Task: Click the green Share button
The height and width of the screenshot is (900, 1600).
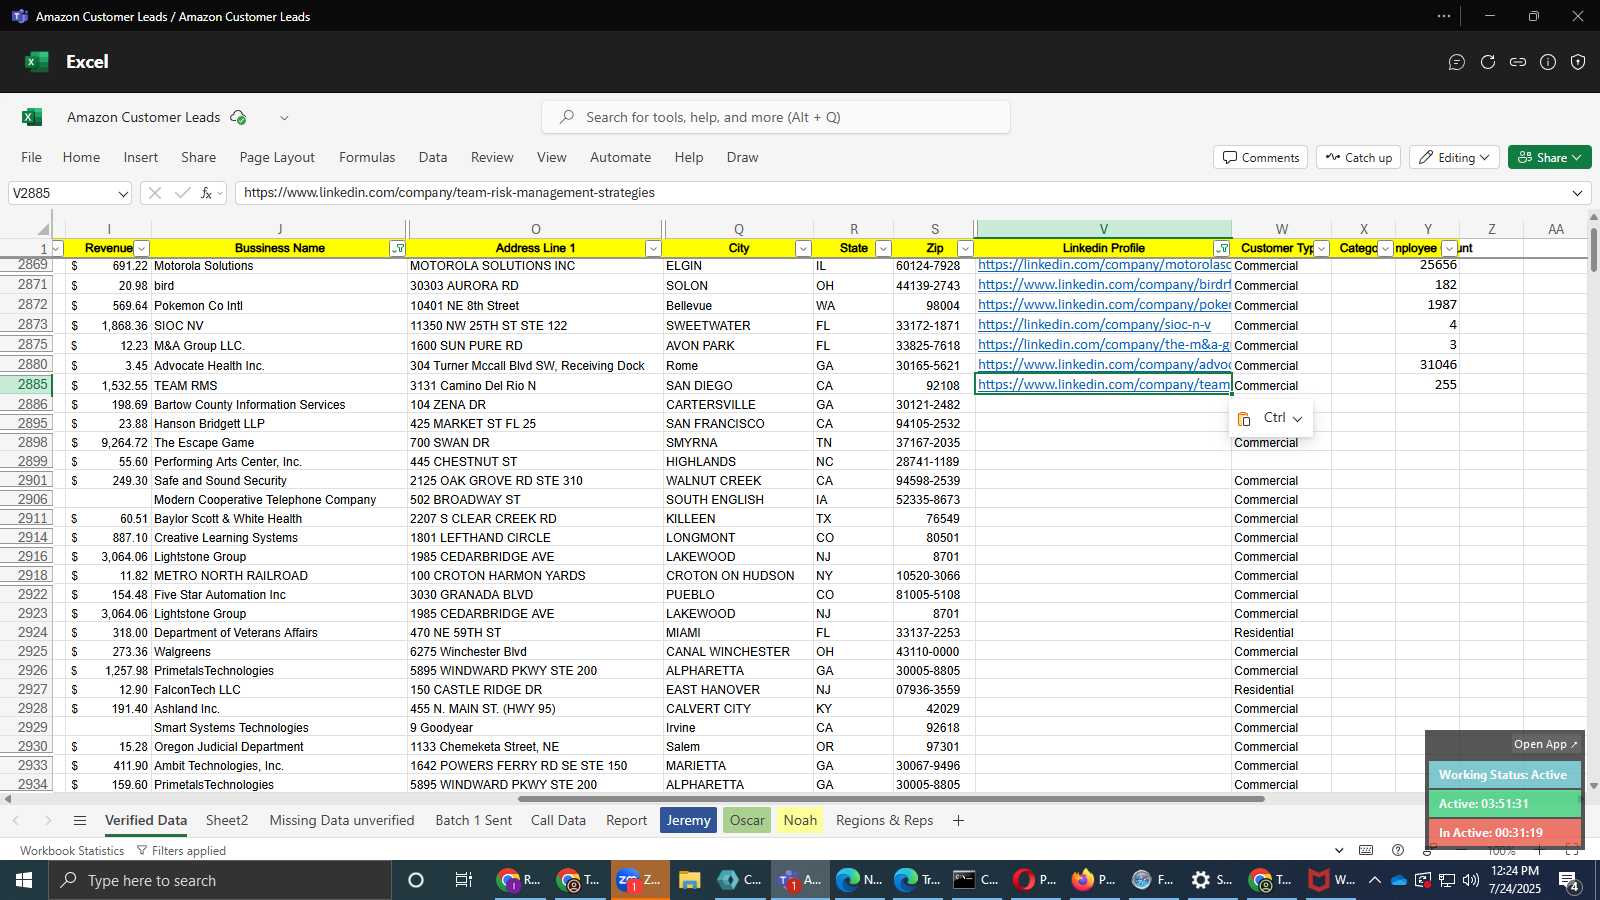Action: pyautogui.click(x=1550, y=158)
